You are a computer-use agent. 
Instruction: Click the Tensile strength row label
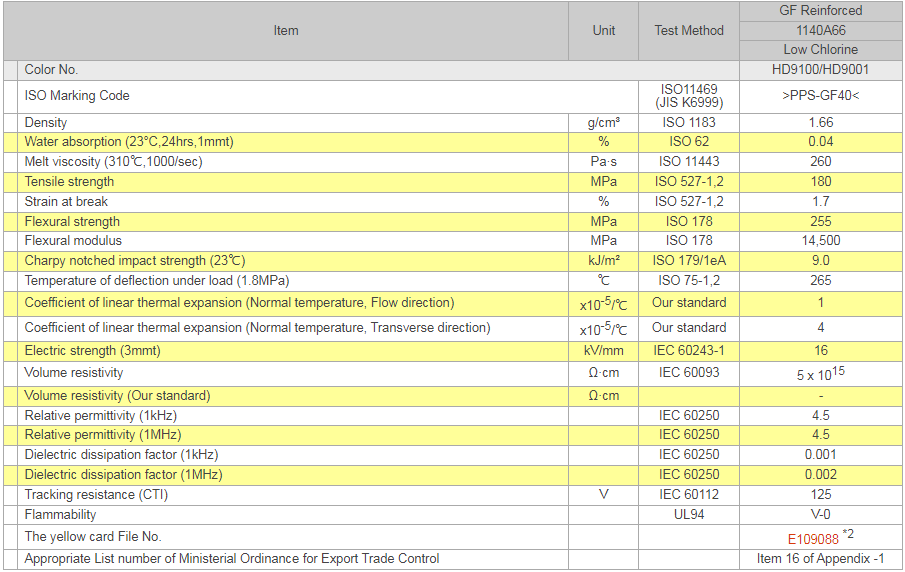(x=69, y=181)
